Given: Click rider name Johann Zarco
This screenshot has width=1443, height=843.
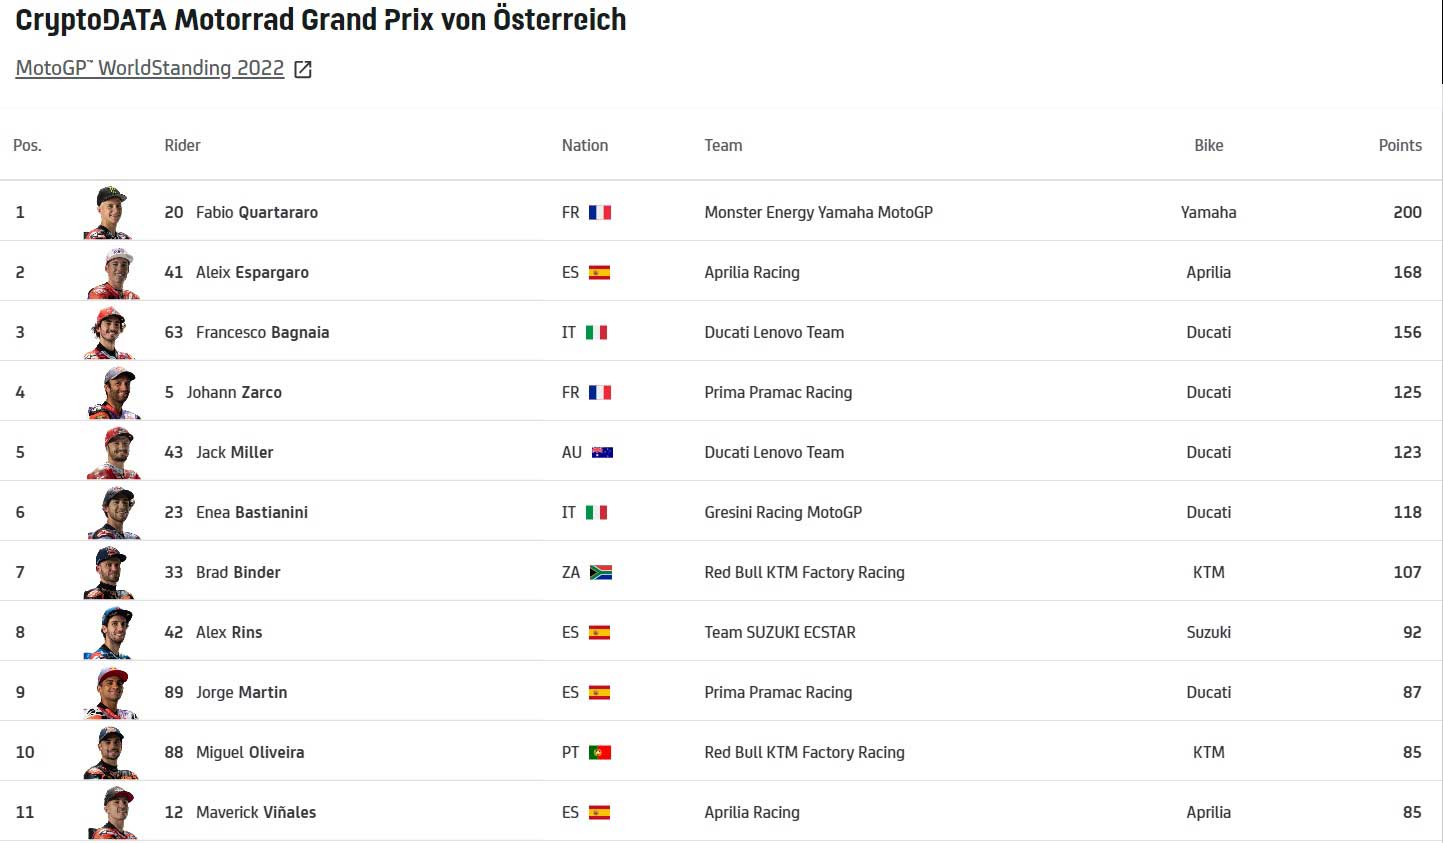Looking at the screenshot, I should [x=234, y=392].
